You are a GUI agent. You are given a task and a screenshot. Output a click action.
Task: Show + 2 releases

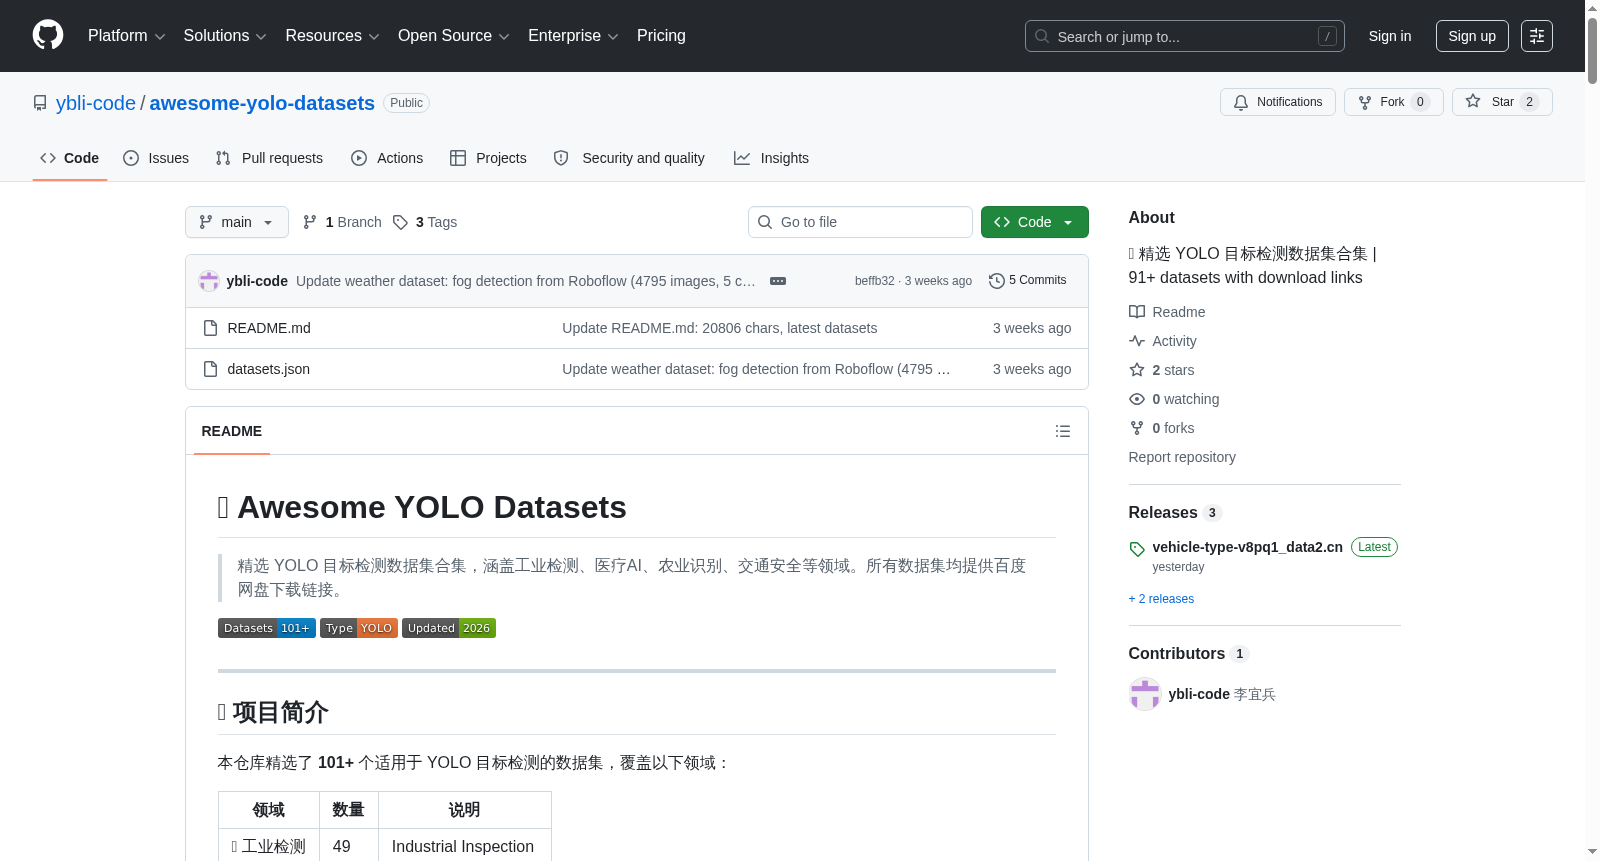pyautogui.click(x=1161, y=599)
